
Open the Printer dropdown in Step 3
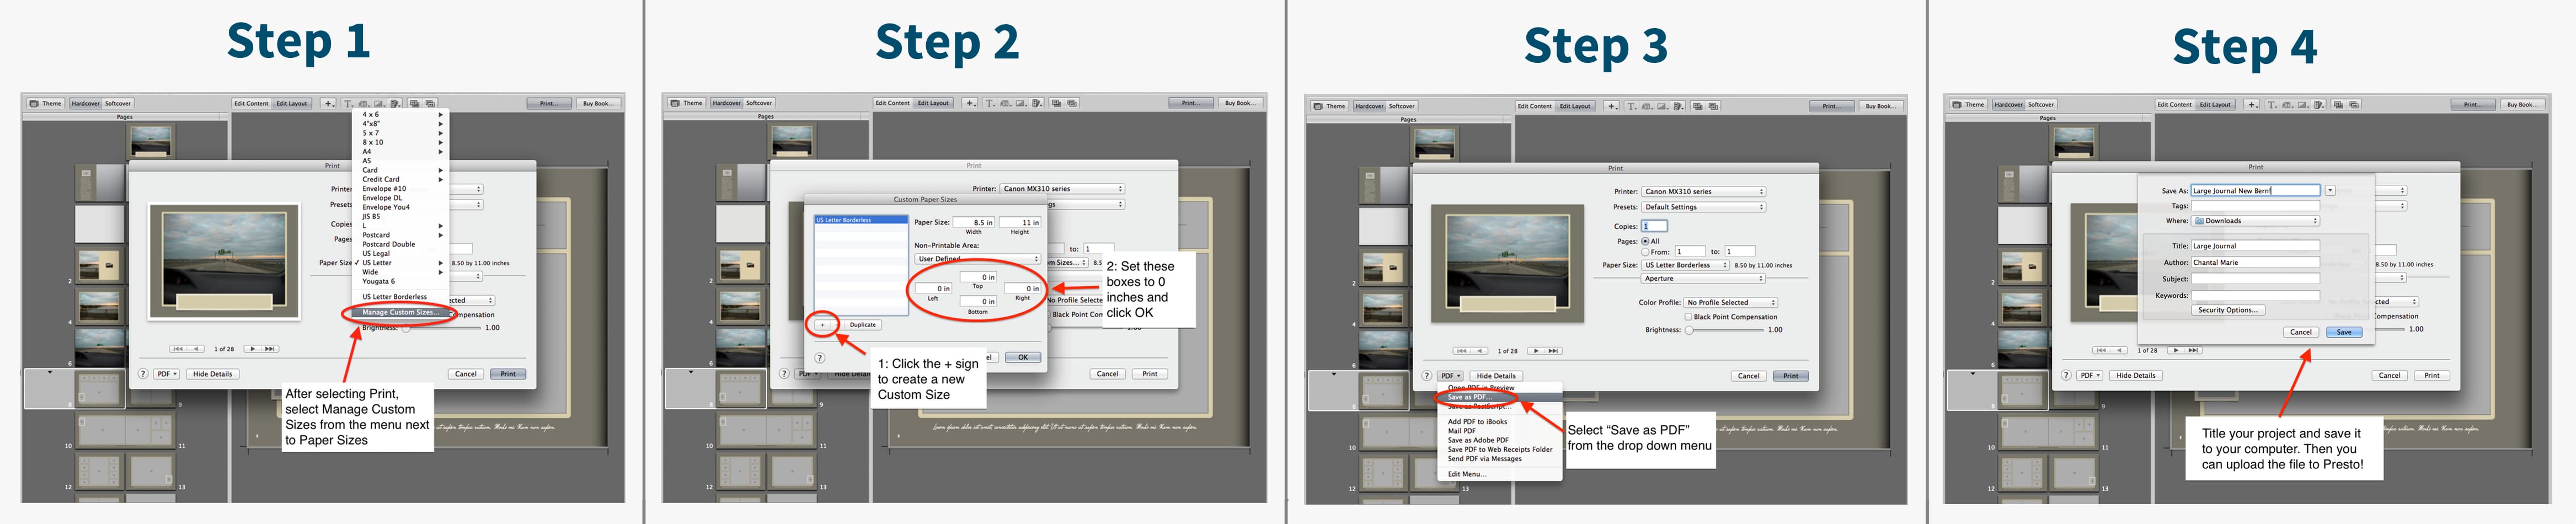[x=1704, y=191]
